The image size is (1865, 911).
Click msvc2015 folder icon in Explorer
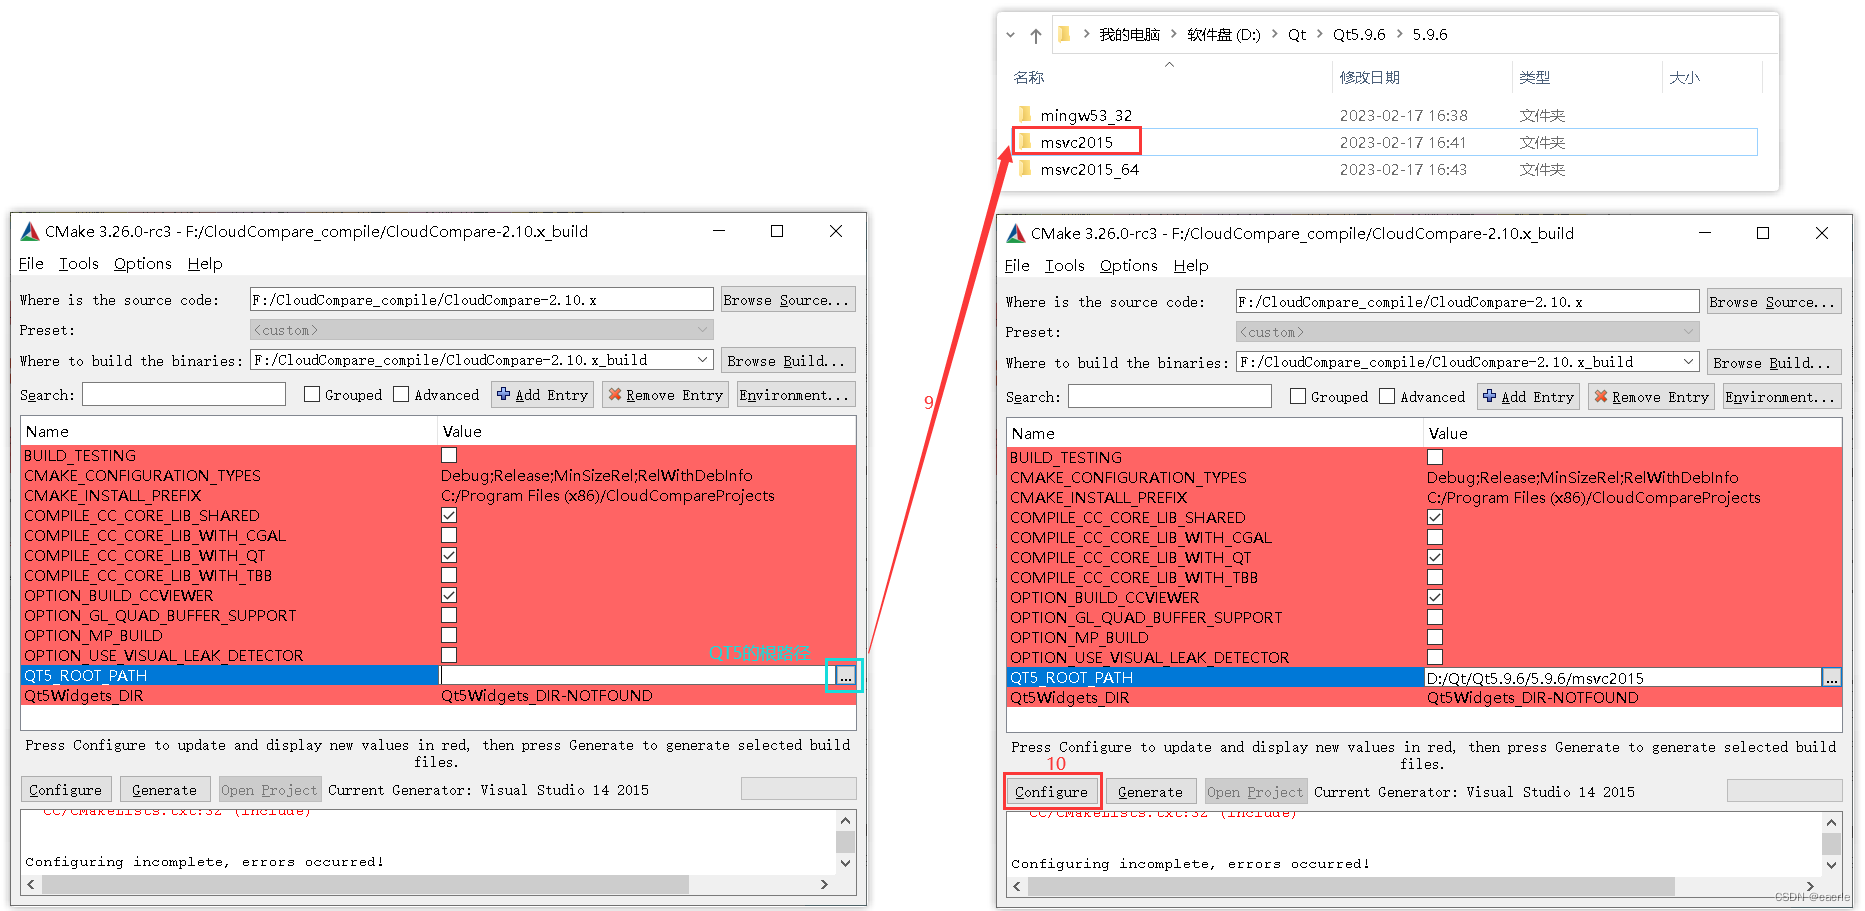[1025, 141]
